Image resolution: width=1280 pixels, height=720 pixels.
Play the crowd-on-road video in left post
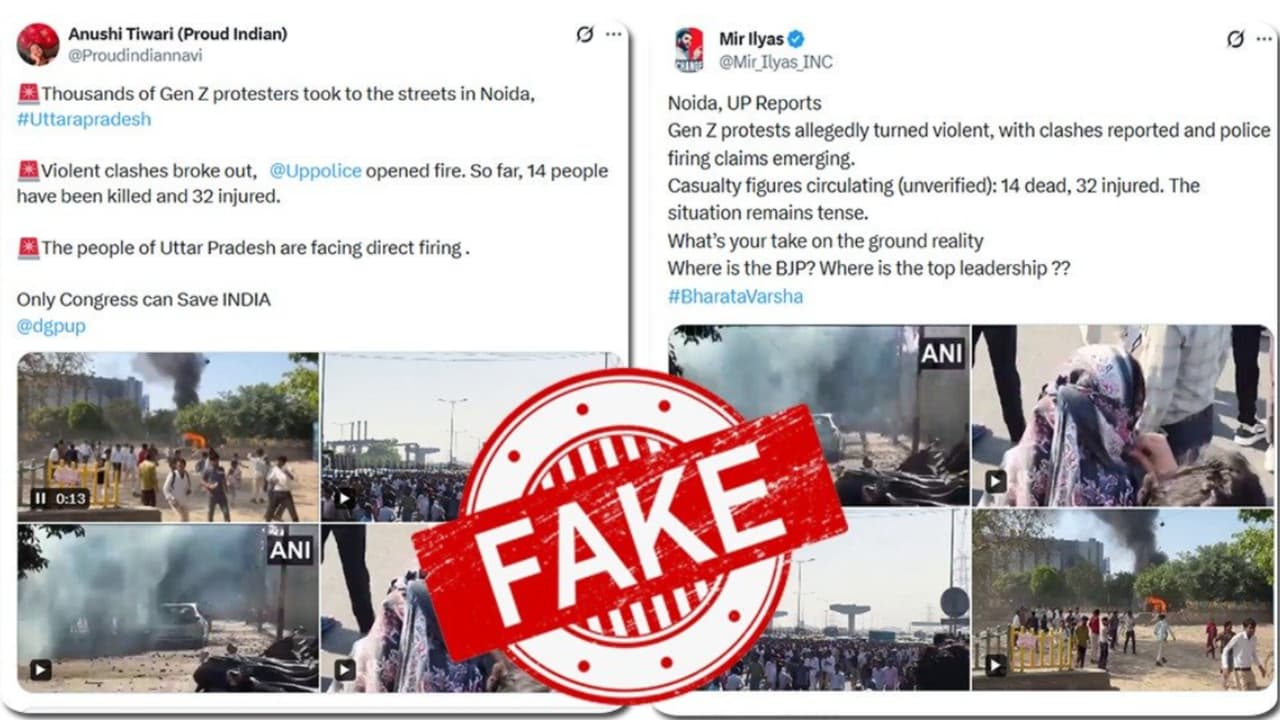[x=344, y=497]
